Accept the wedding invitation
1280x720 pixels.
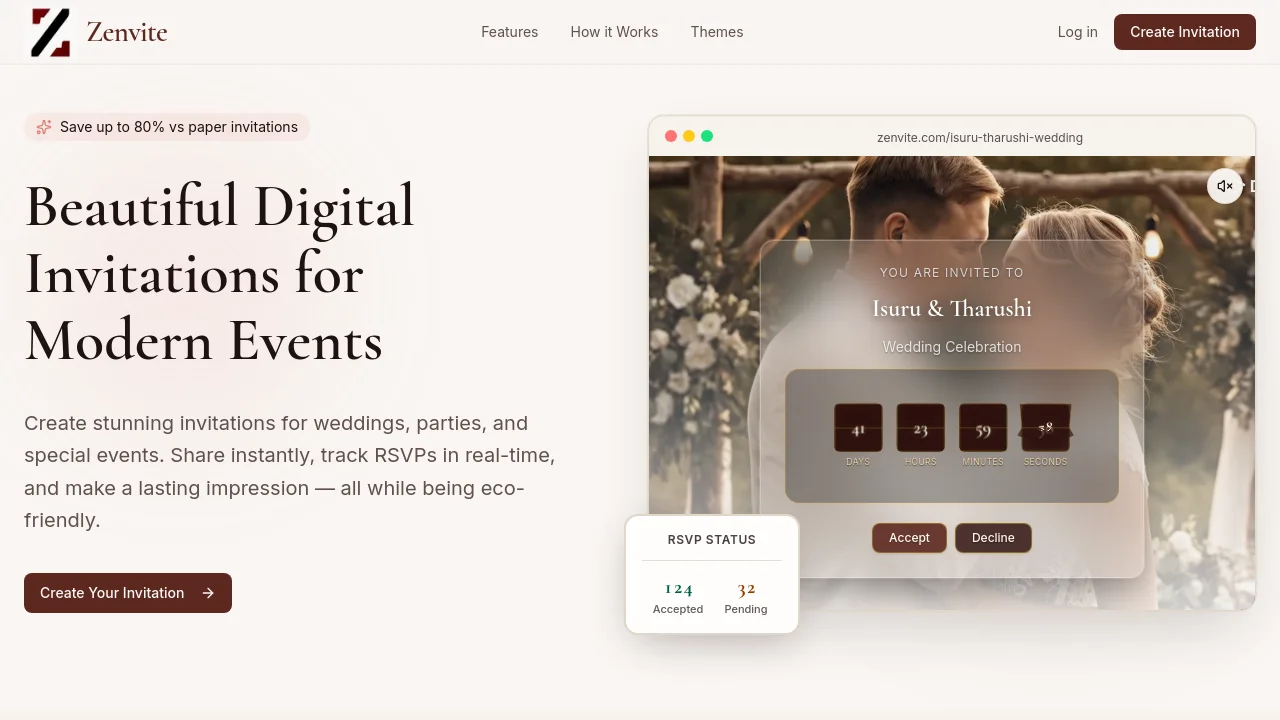tap(909, 538)
